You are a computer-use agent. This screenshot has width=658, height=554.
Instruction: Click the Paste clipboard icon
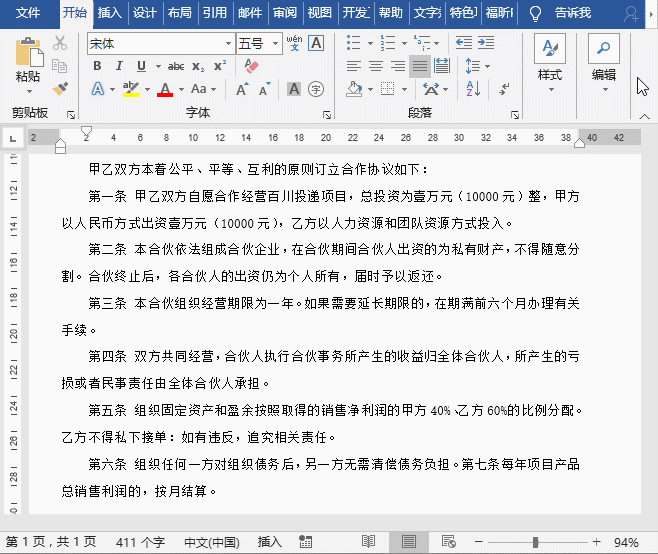pos(29,52)
